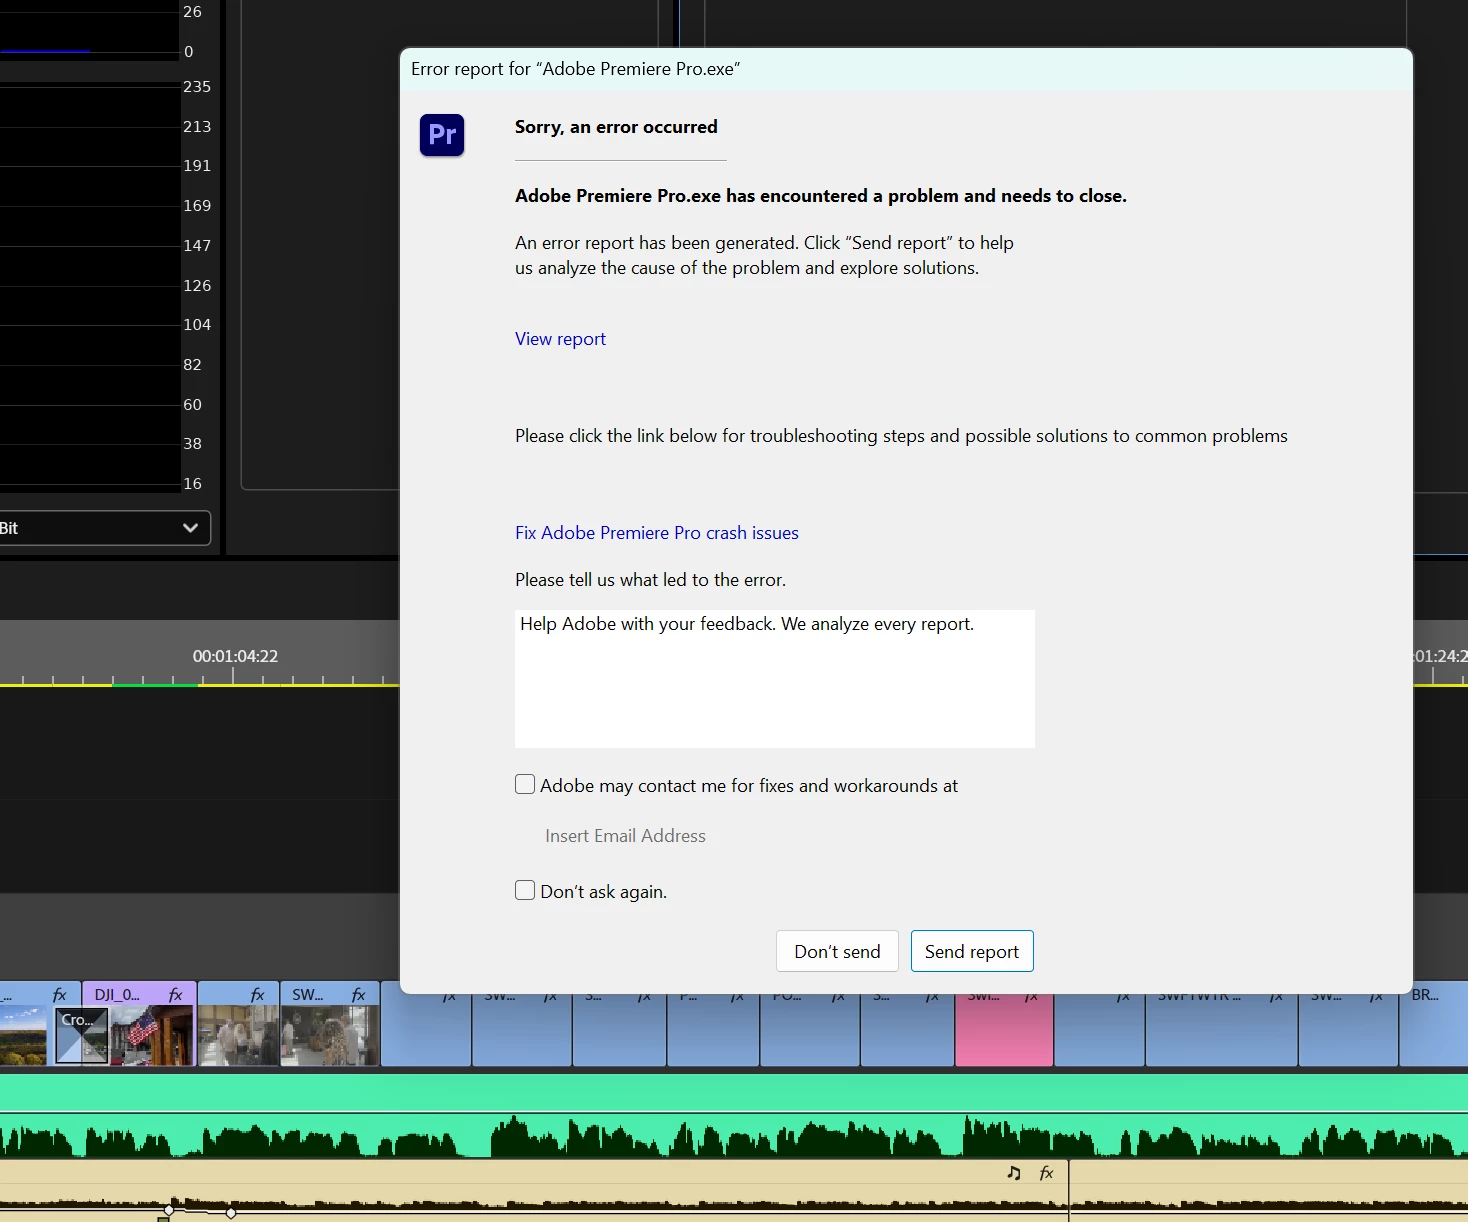Click the second audio volume keyframe

231,1212
